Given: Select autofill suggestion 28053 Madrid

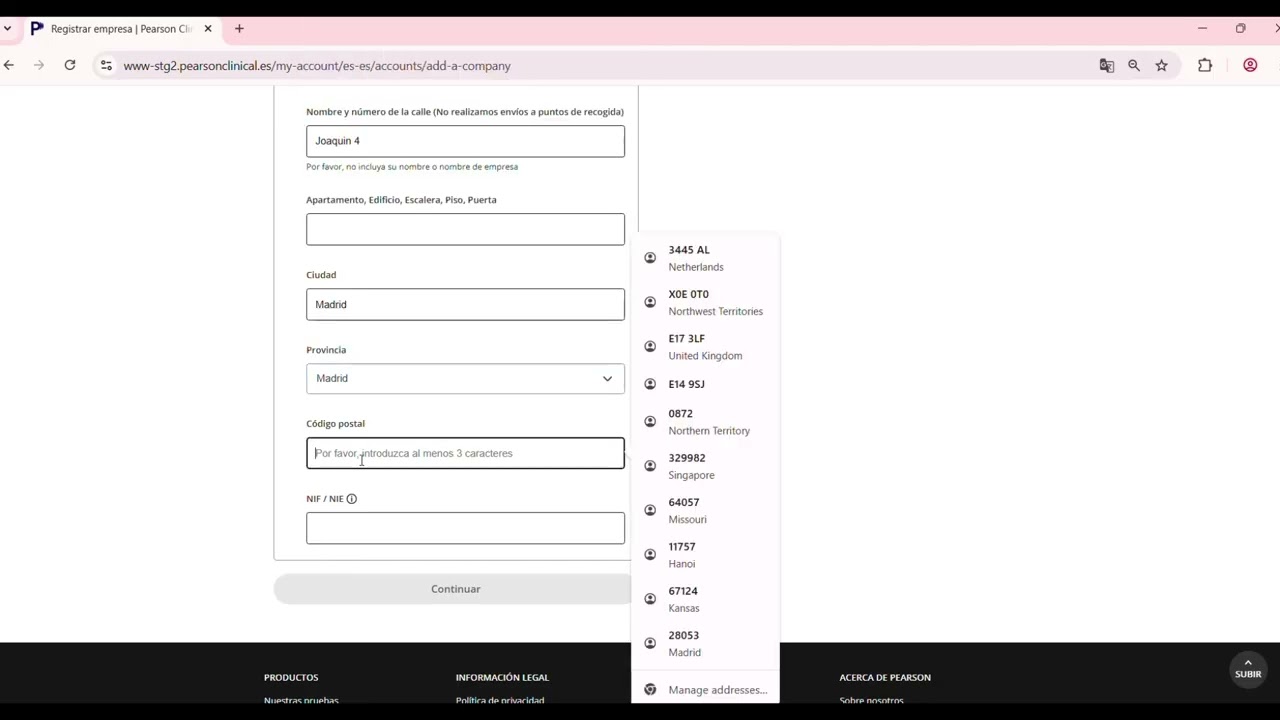Looking at the screenshot, I should coord(705,643).
